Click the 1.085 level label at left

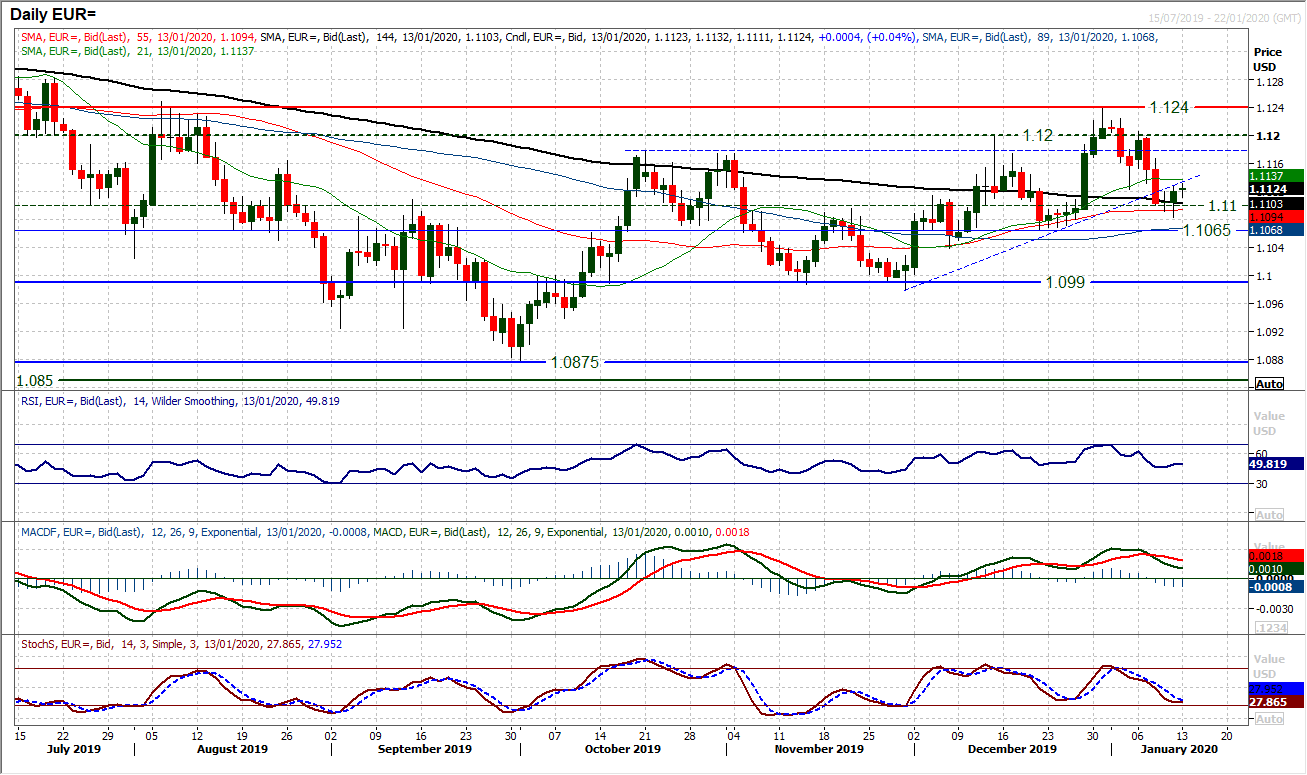click(36, 381)
